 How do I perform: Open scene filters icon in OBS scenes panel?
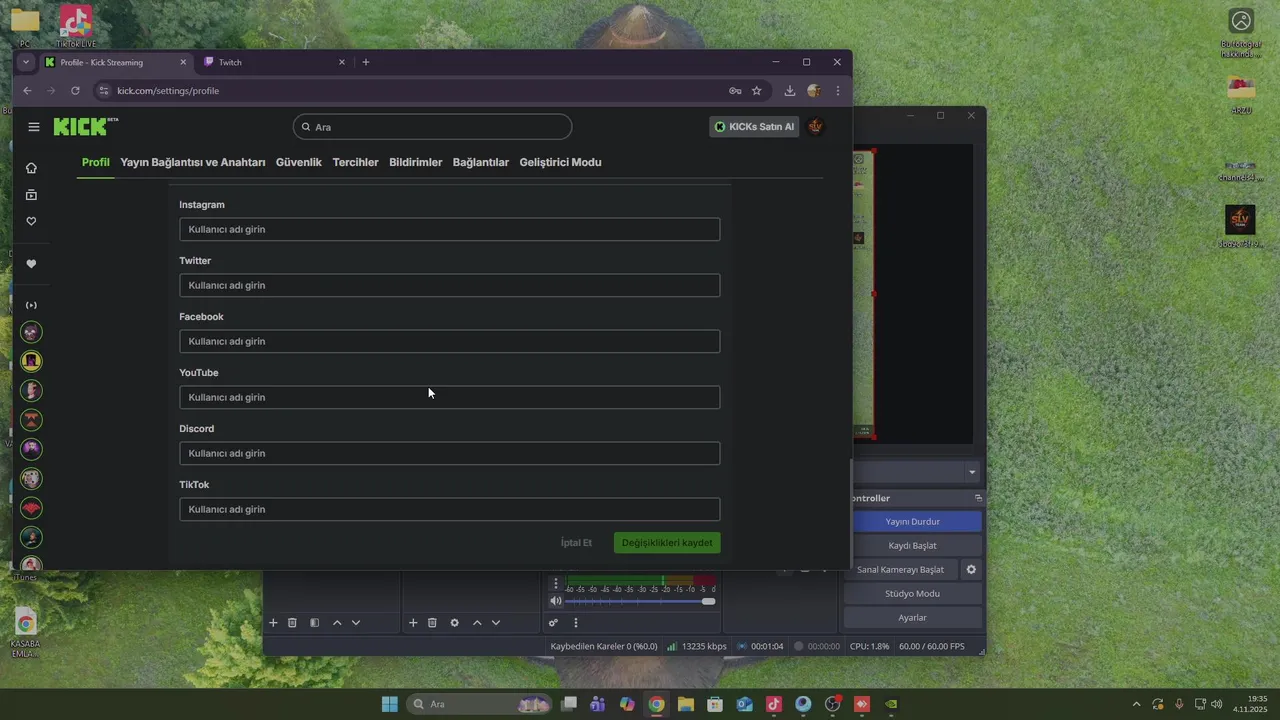[315, 623]
